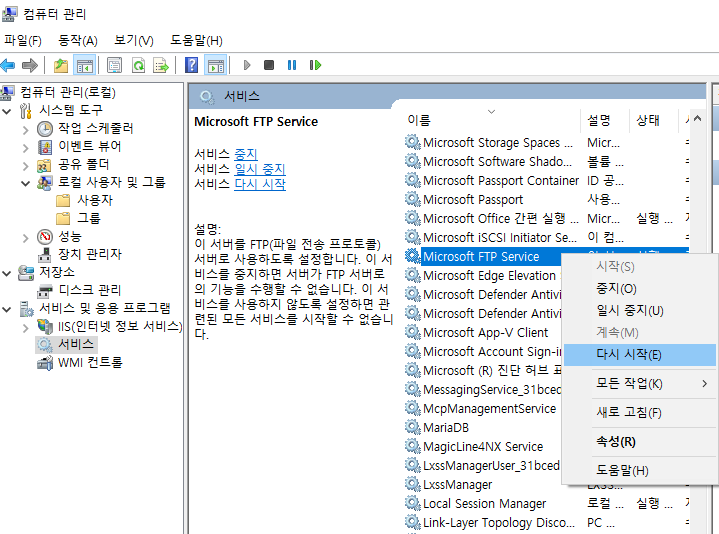Select 컴퓨터 관리(로컬) root node

68,92
